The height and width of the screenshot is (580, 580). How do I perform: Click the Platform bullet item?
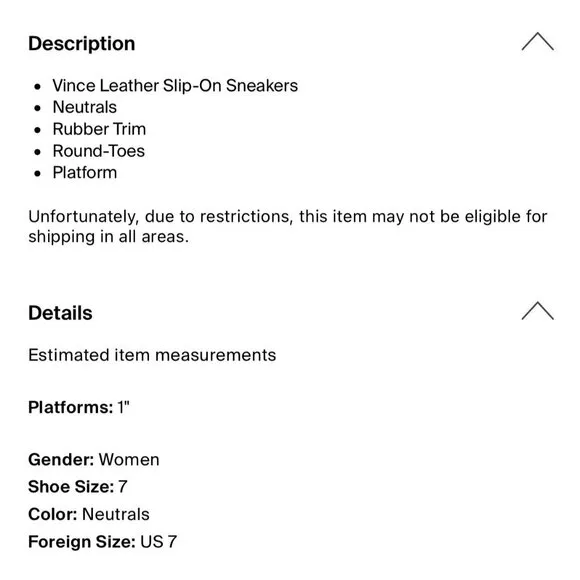pyautogui.click(x=85, y=173)
